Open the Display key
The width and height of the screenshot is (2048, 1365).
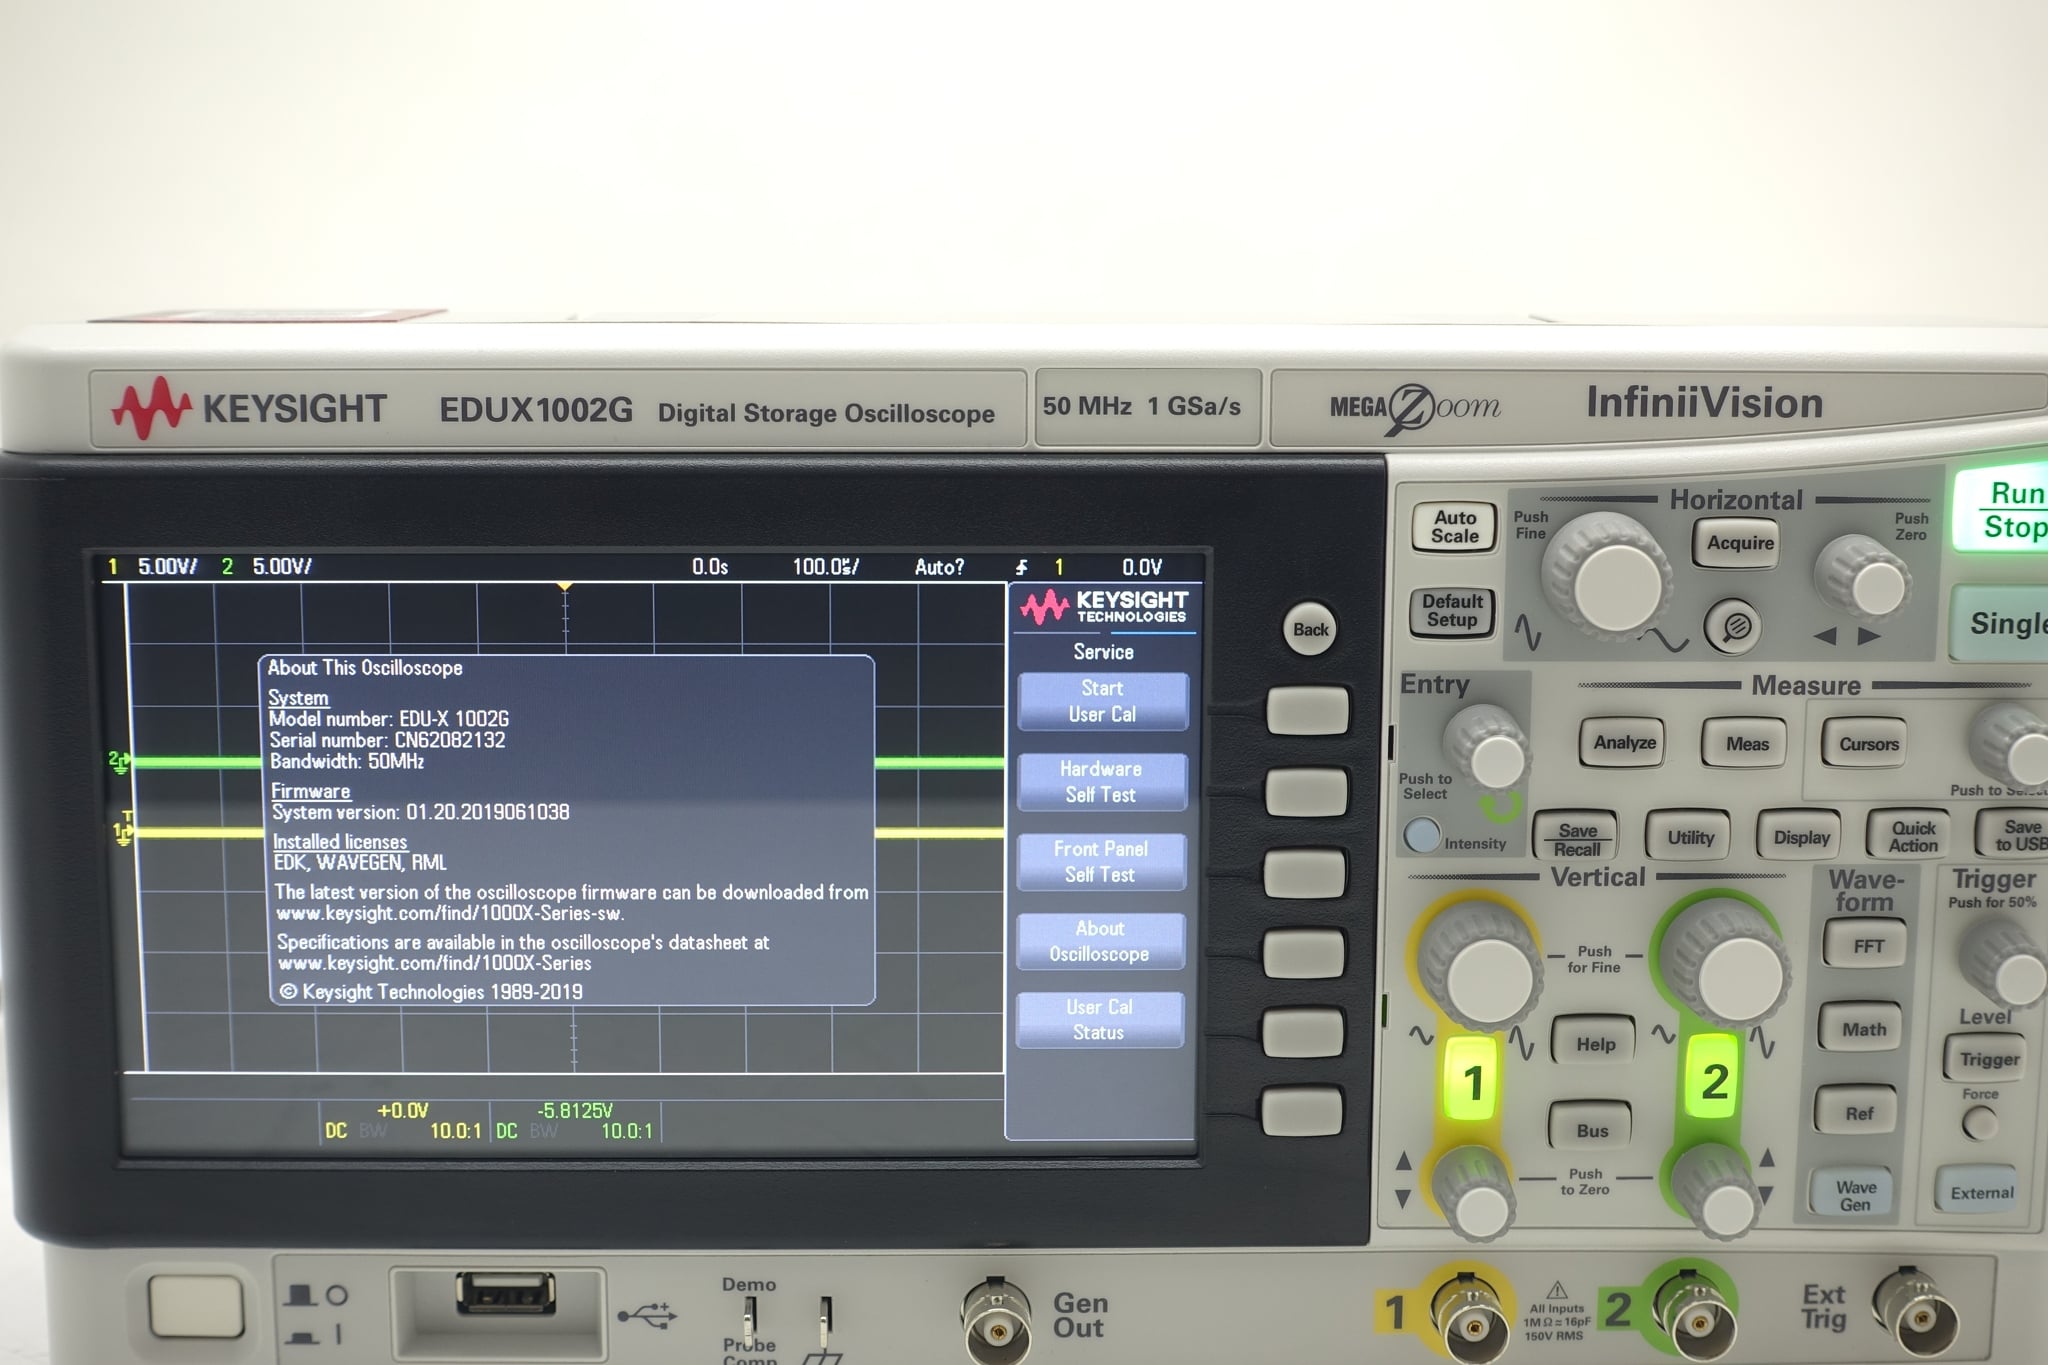coord(1800,837)
